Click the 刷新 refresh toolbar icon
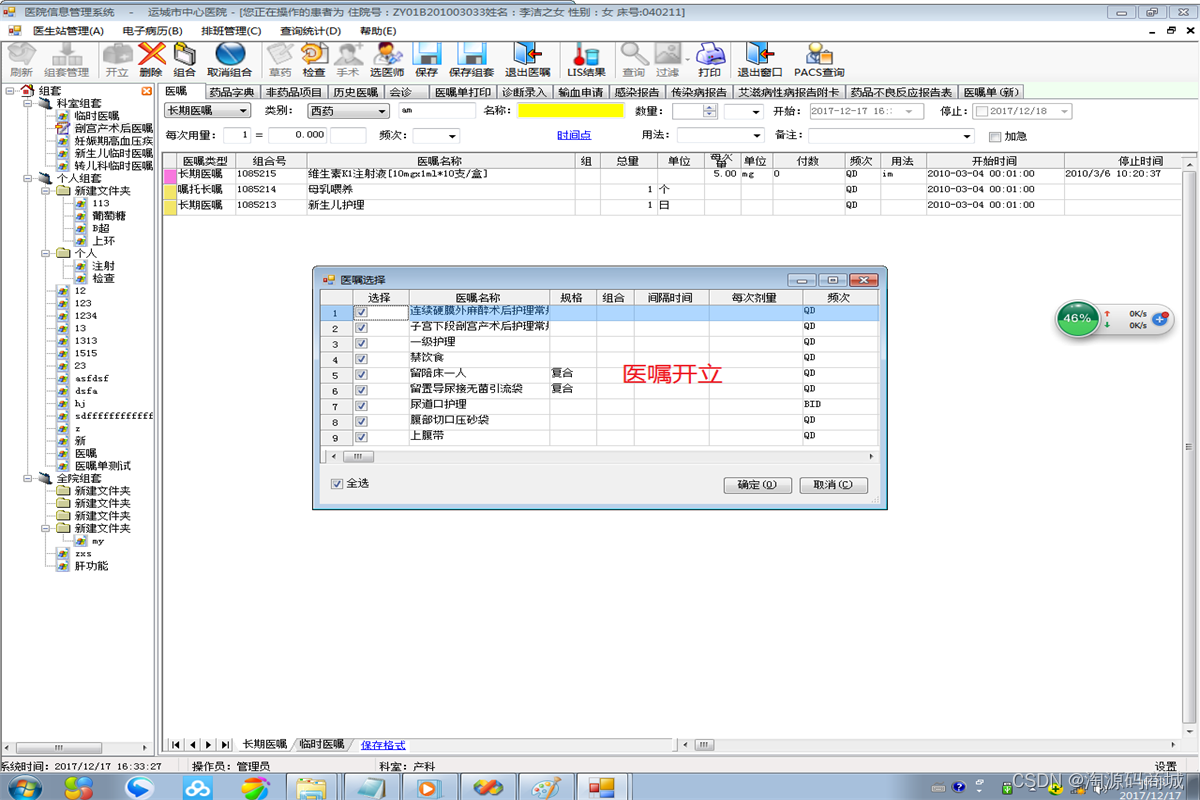Viewport: 1200px width, 800px height. click(x=20, y=59)
